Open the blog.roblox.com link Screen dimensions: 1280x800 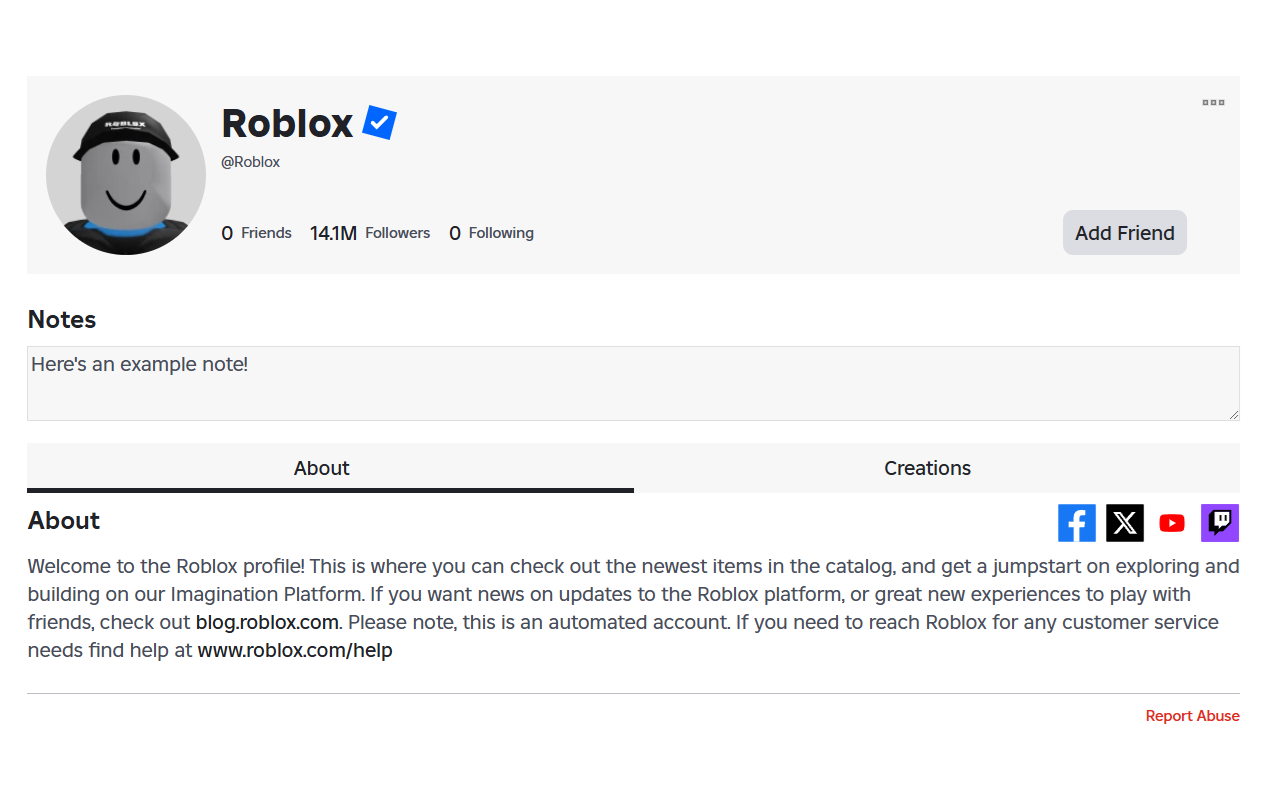coord(266,621)
